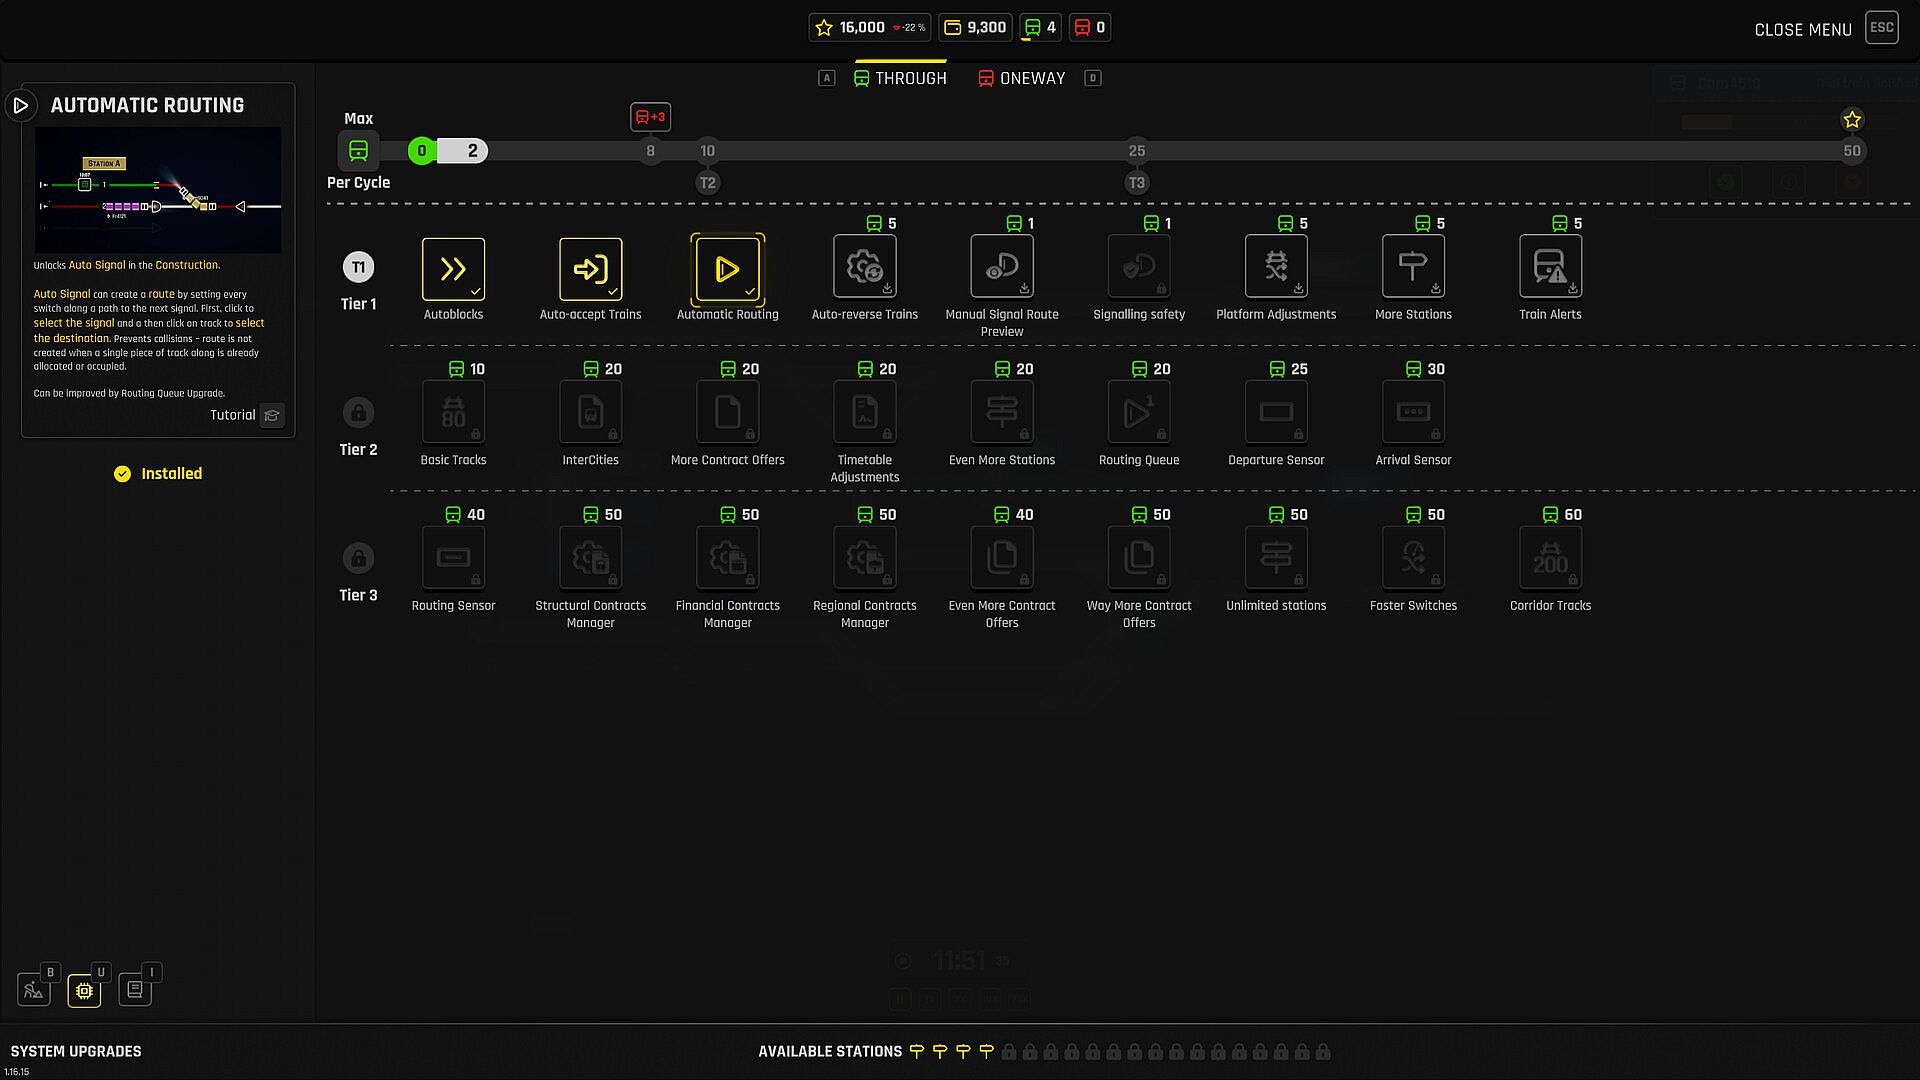Open the build menu icon labeled B
The image size is (1920, 1080).
tap(34, 989)
